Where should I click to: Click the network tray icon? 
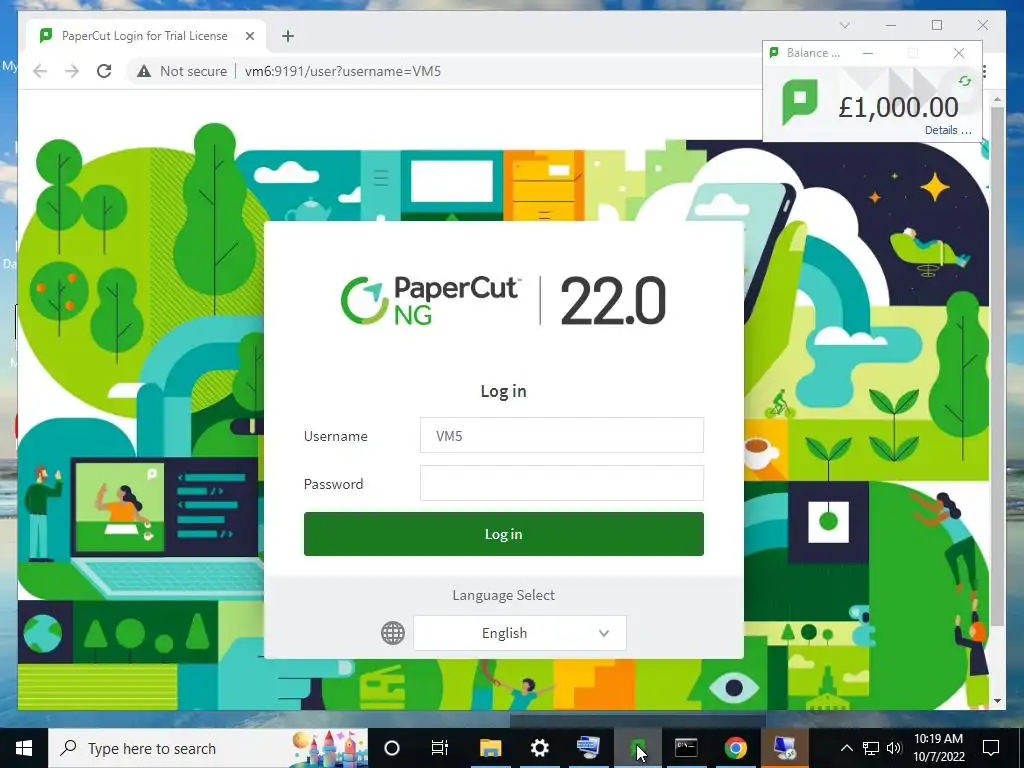pos(871,748)
